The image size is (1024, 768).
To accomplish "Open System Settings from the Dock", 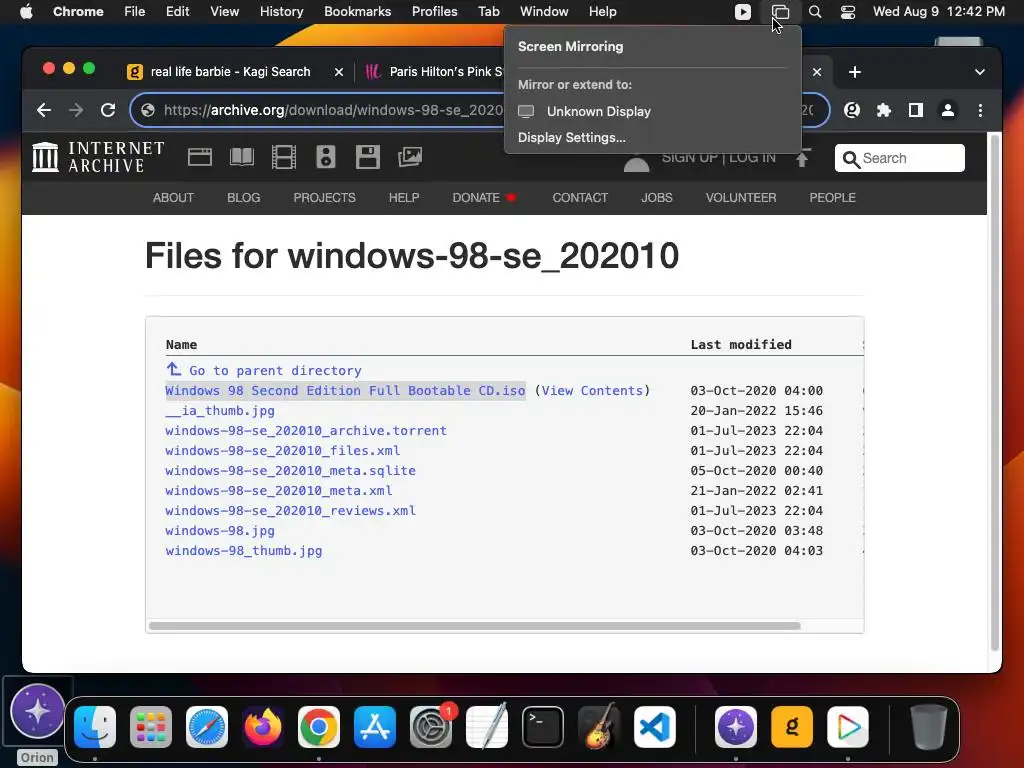I will [x=431, y=727].
